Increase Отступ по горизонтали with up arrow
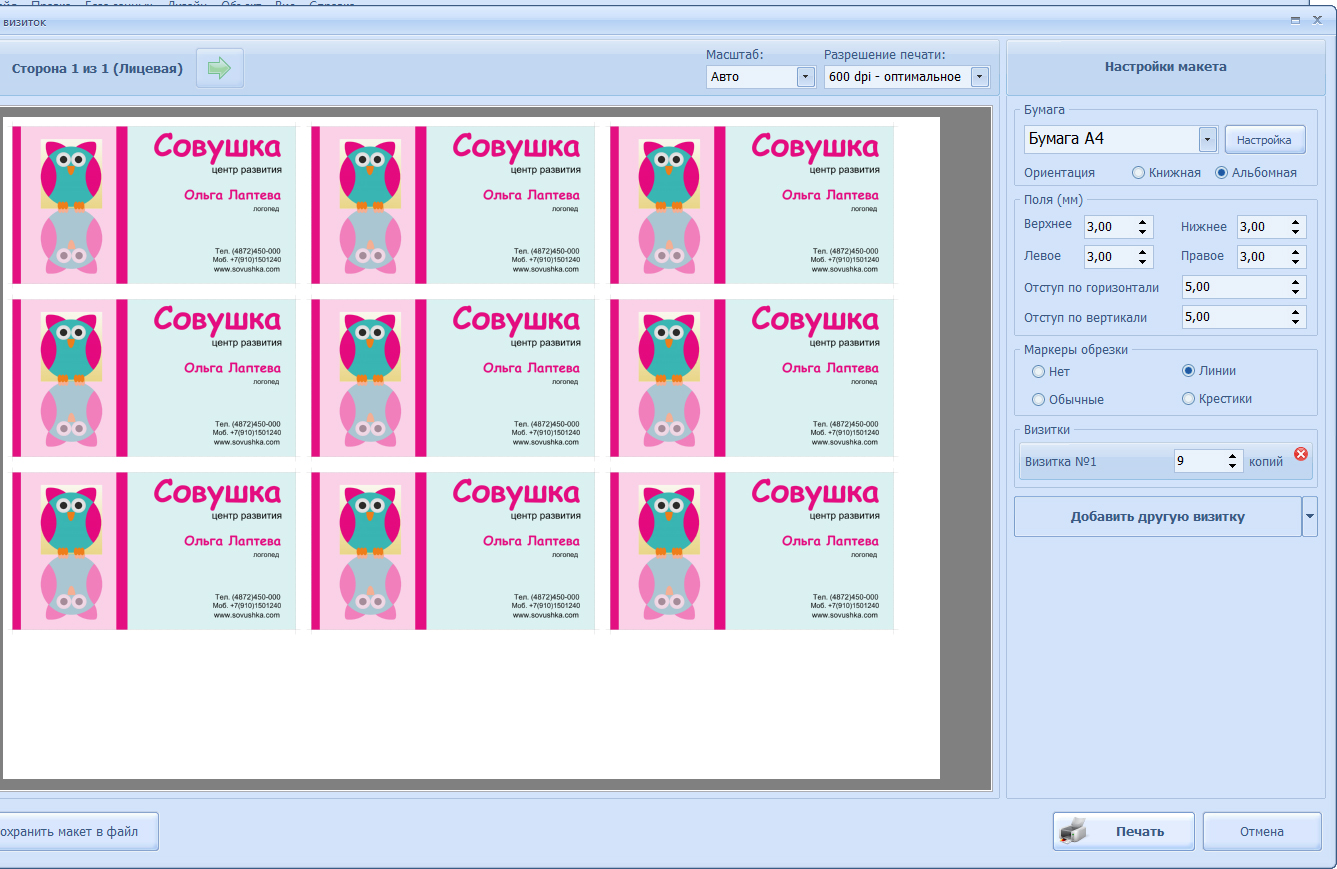 [1296, 282]
